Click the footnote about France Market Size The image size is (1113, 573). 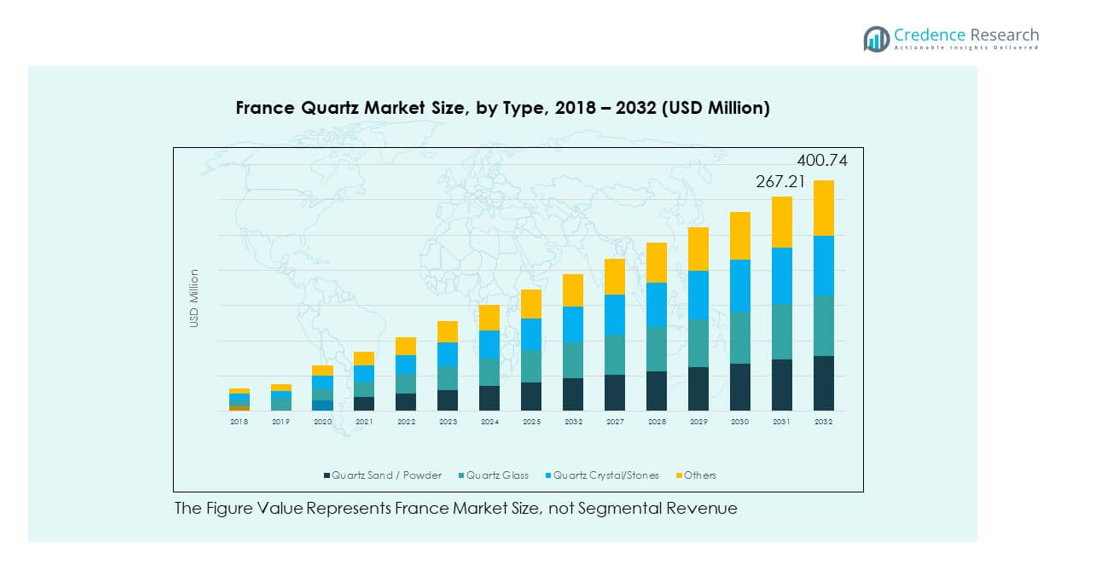pyautogui.click(x=456, y=508)
